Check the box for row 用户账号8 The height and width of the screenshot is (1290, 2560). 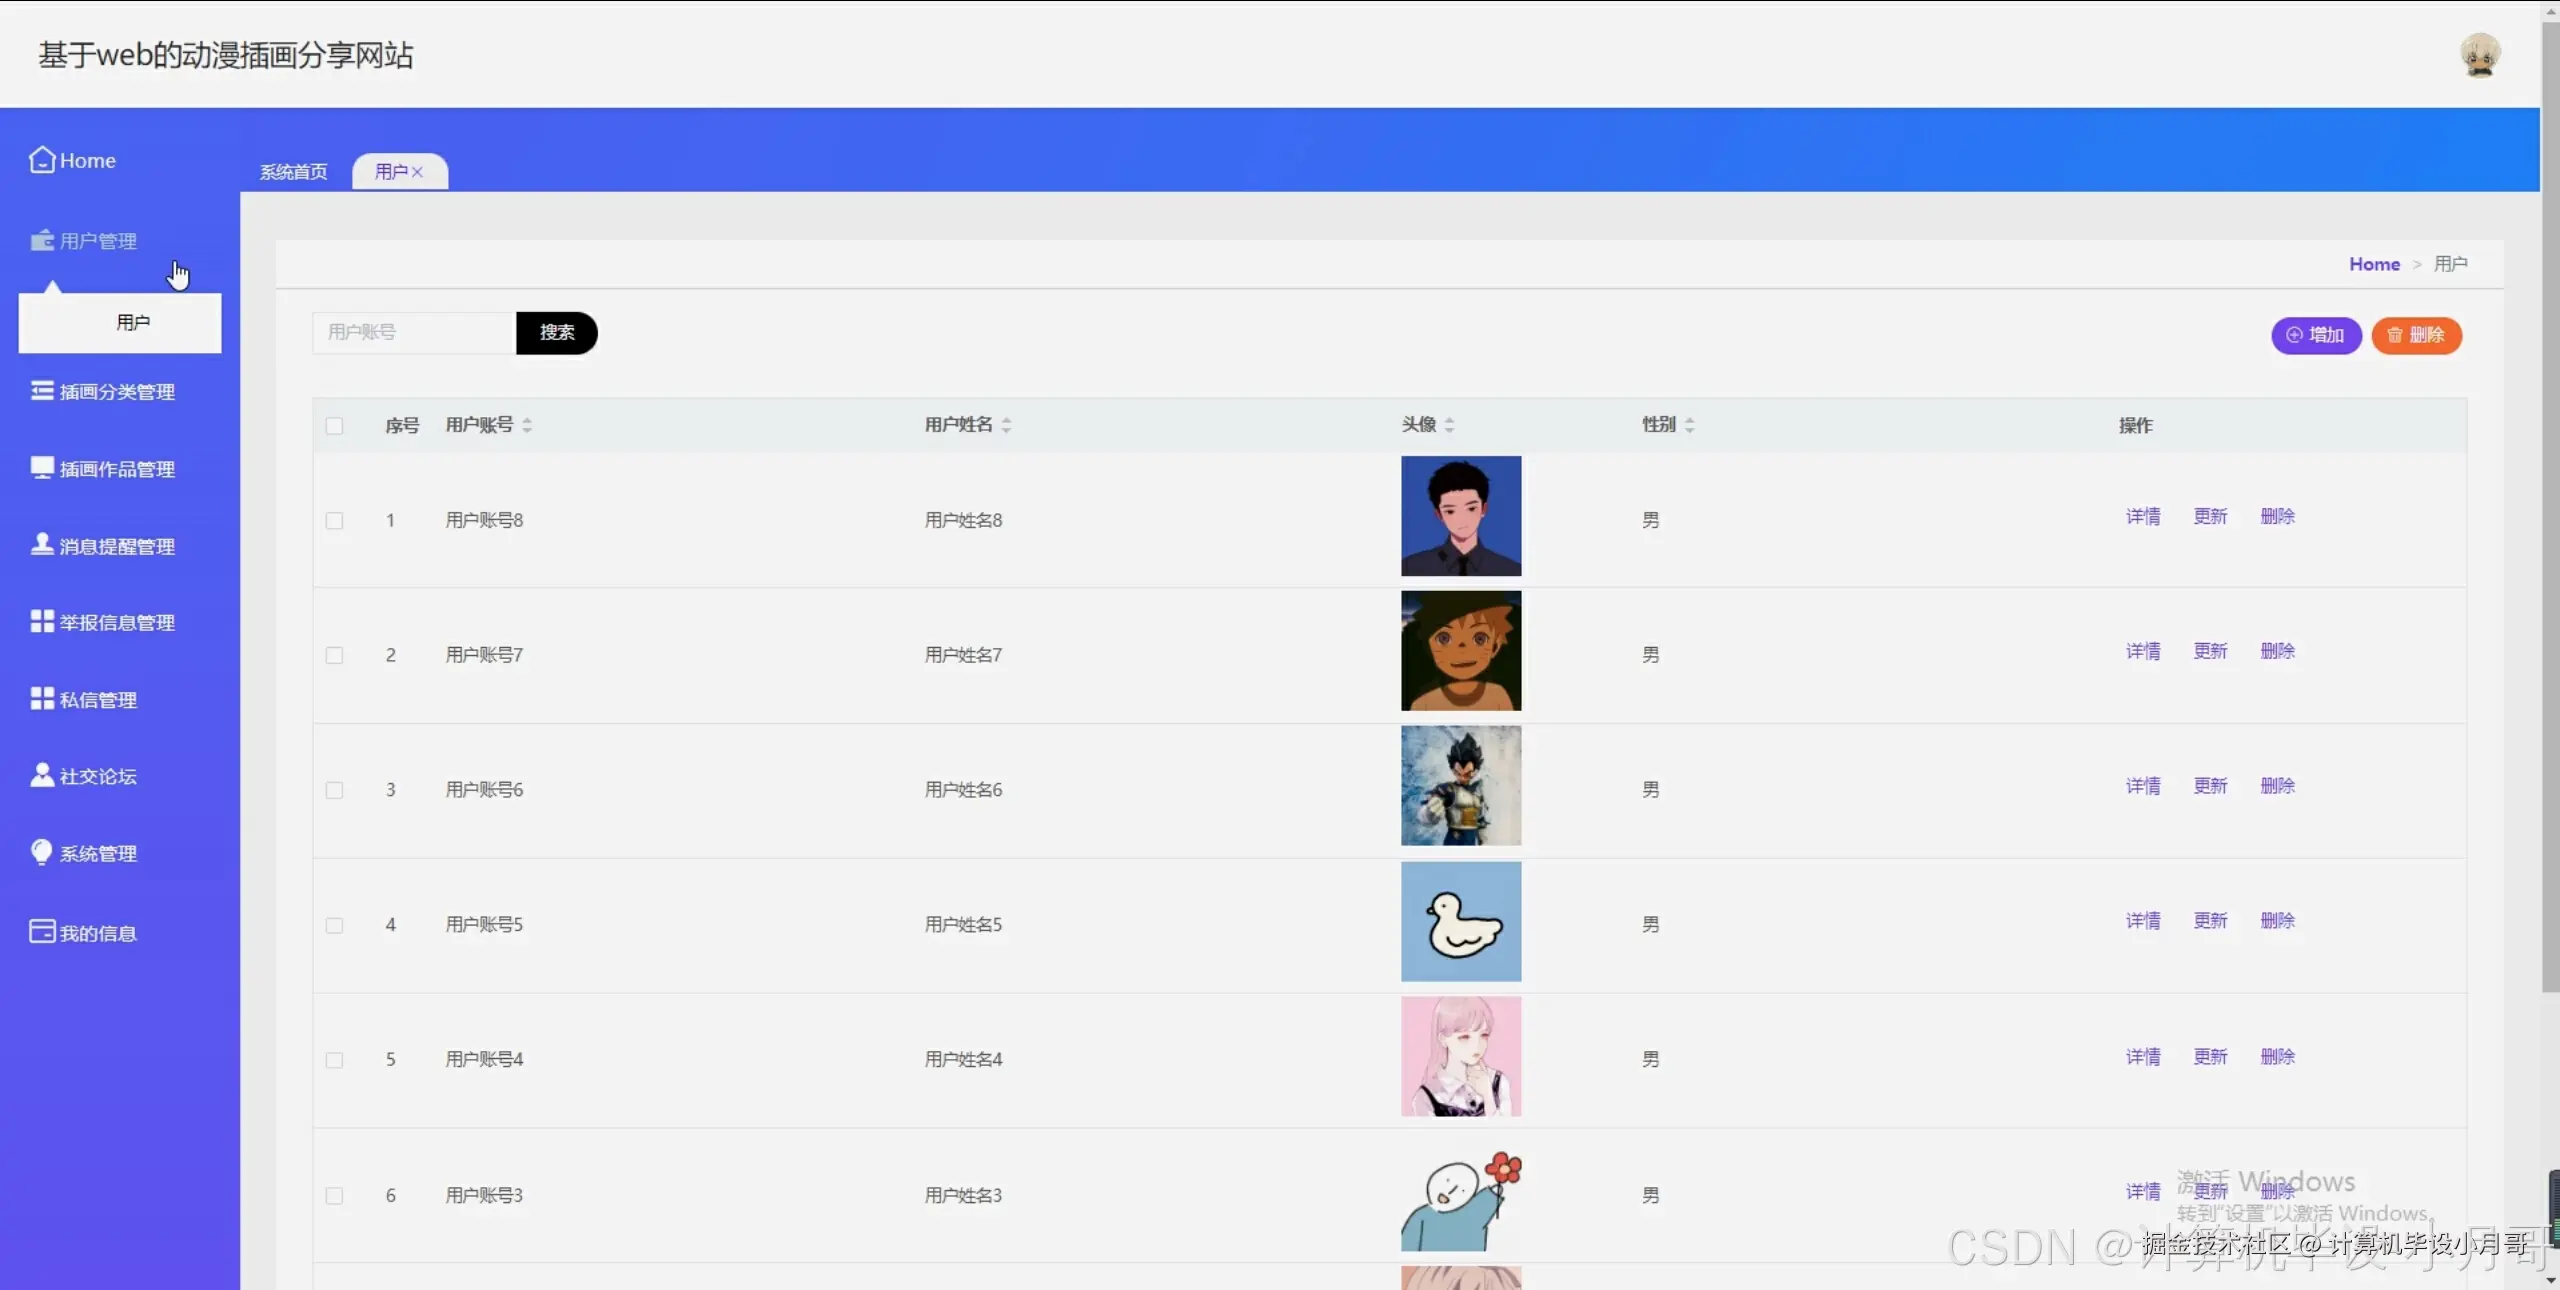334,520
